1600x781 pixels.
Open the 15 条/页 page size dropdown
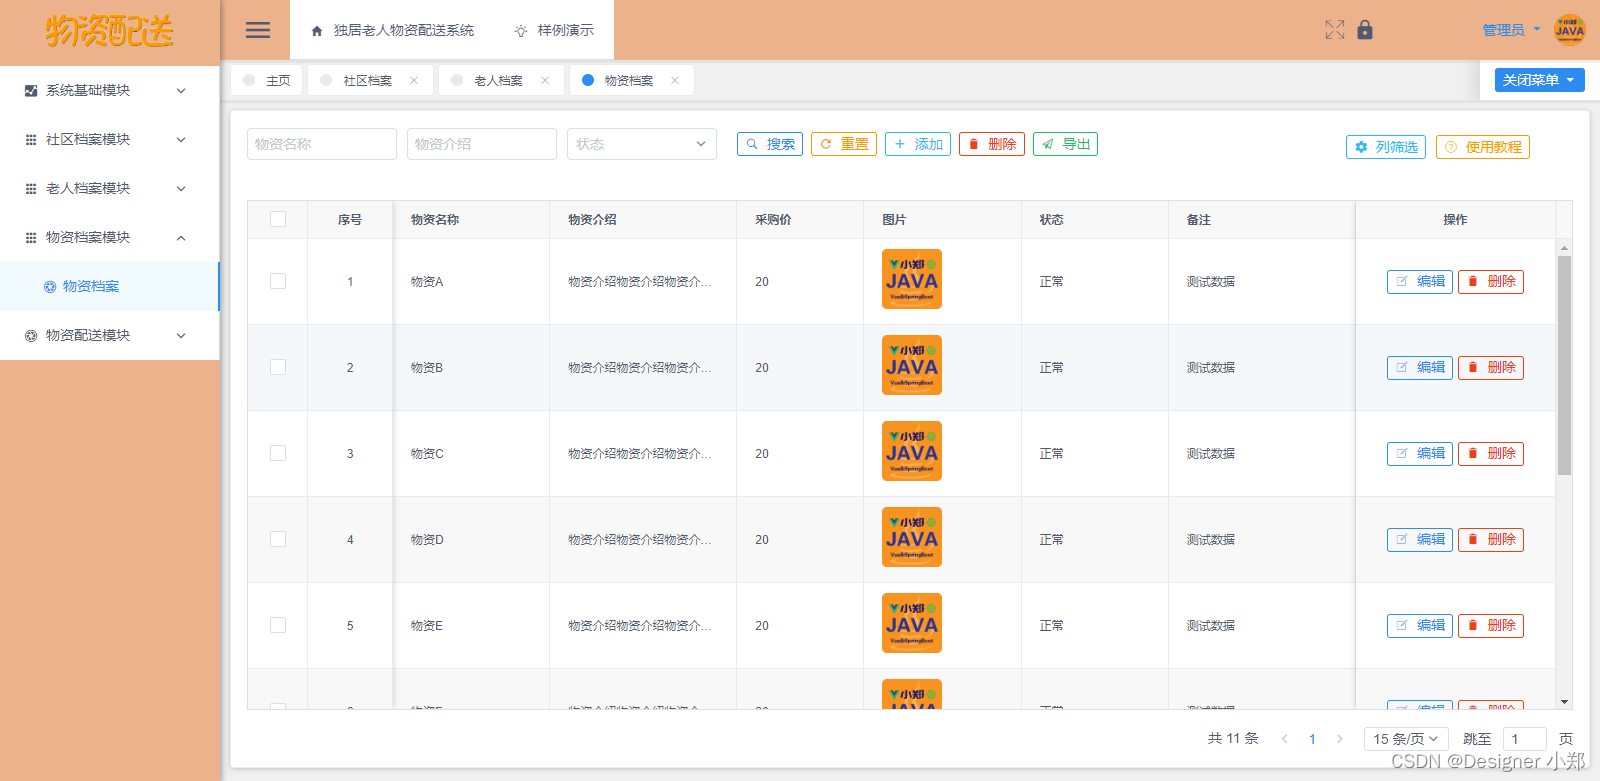tap(1406, 739)
